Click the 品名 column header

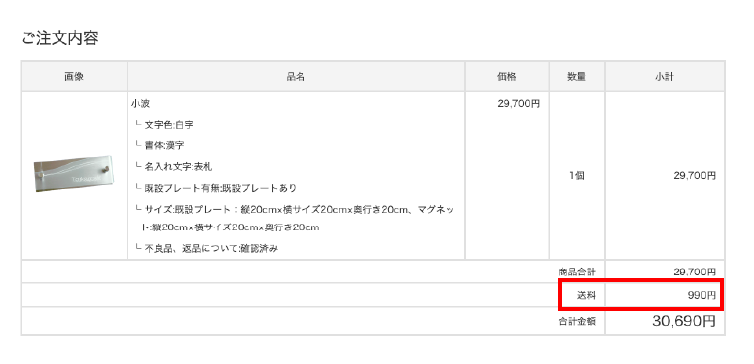pyautogui.click(x=296, y=76)
